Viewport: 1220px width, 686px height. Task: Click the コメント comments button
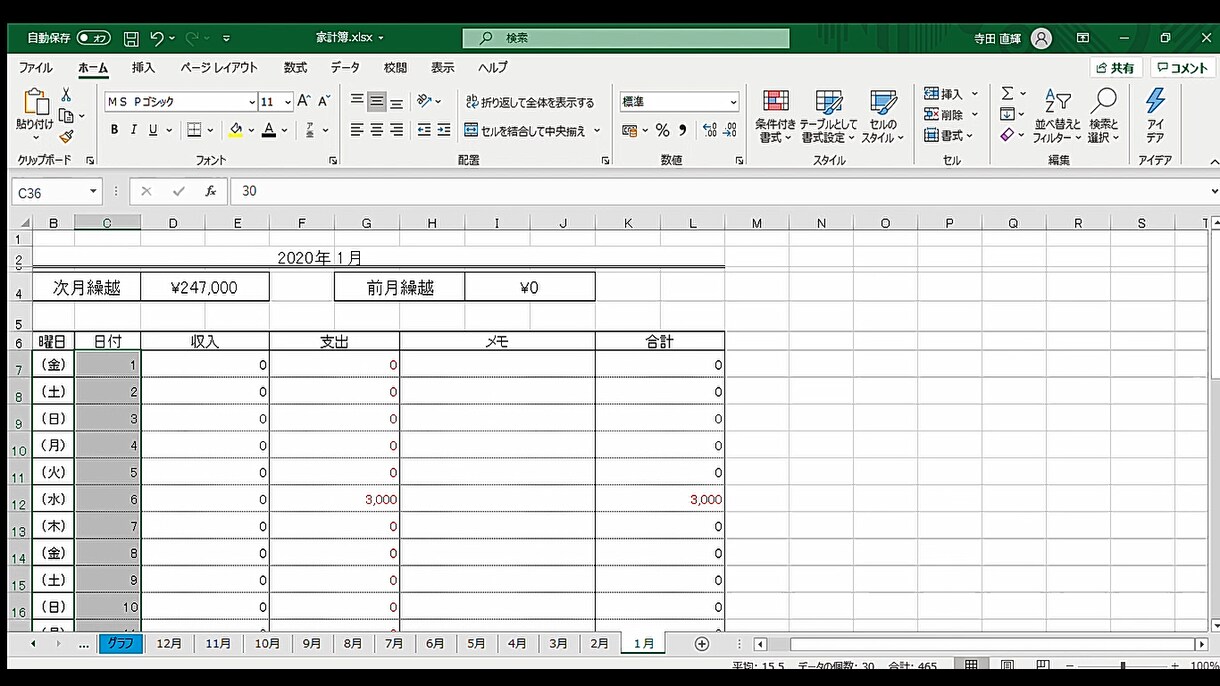tap(1182, 68)
